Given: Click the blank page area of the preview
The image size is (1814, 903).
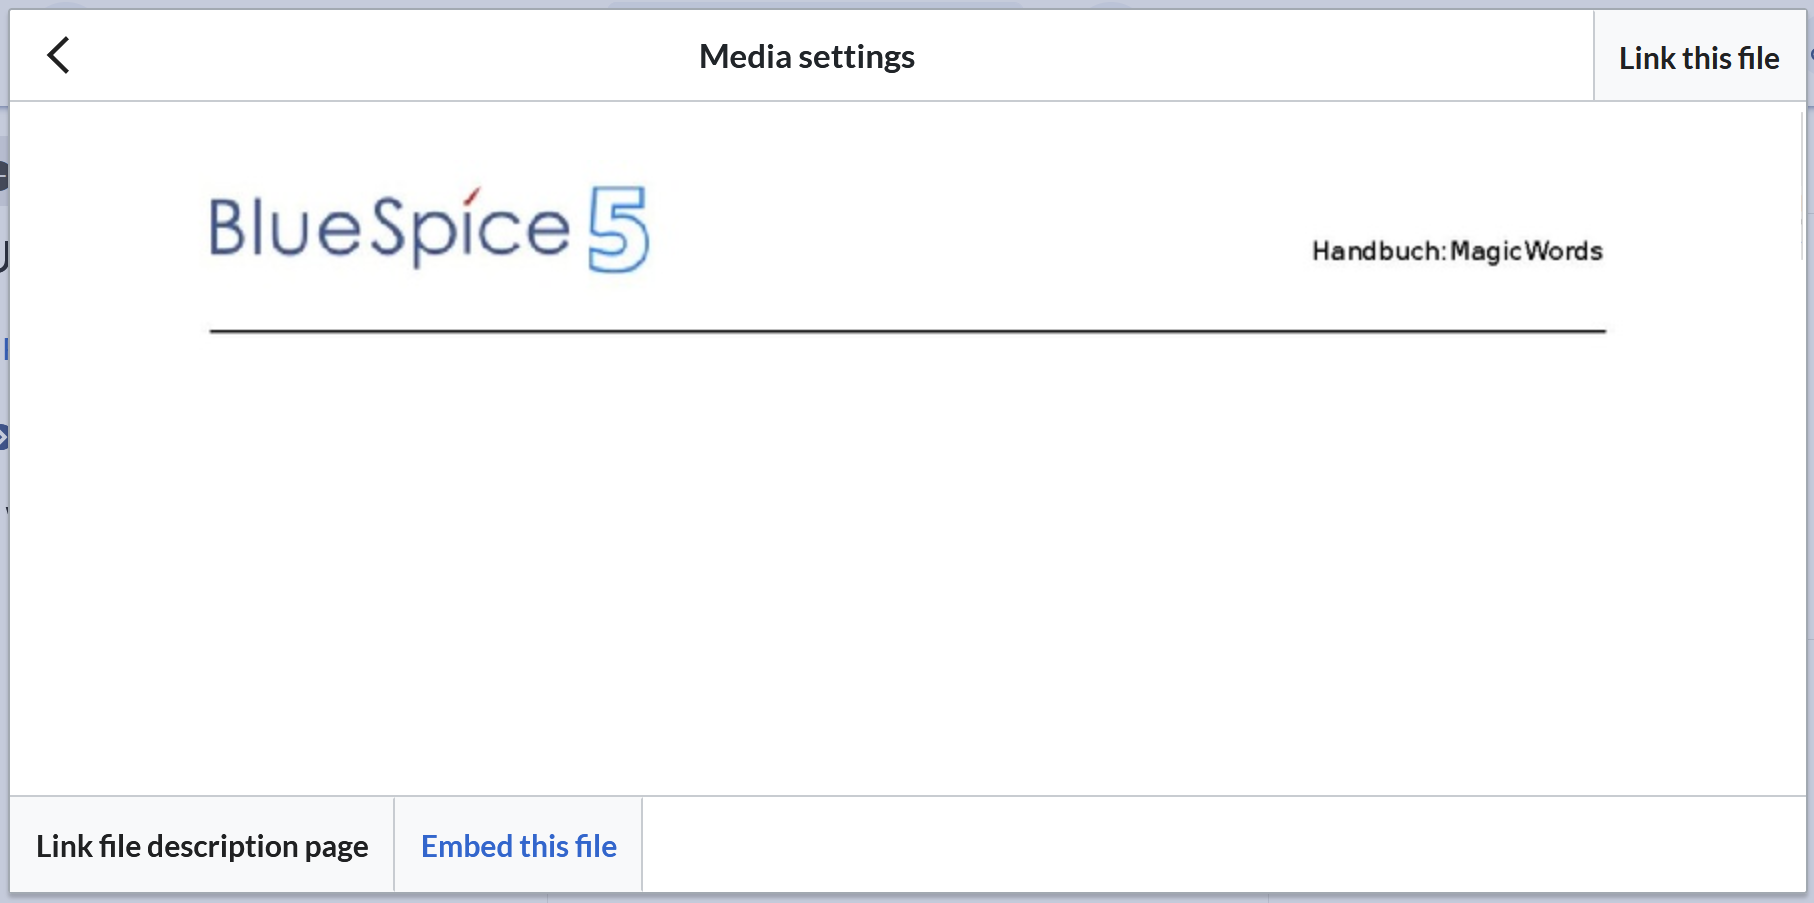Looking at the screenshot, I should point(906,560).
